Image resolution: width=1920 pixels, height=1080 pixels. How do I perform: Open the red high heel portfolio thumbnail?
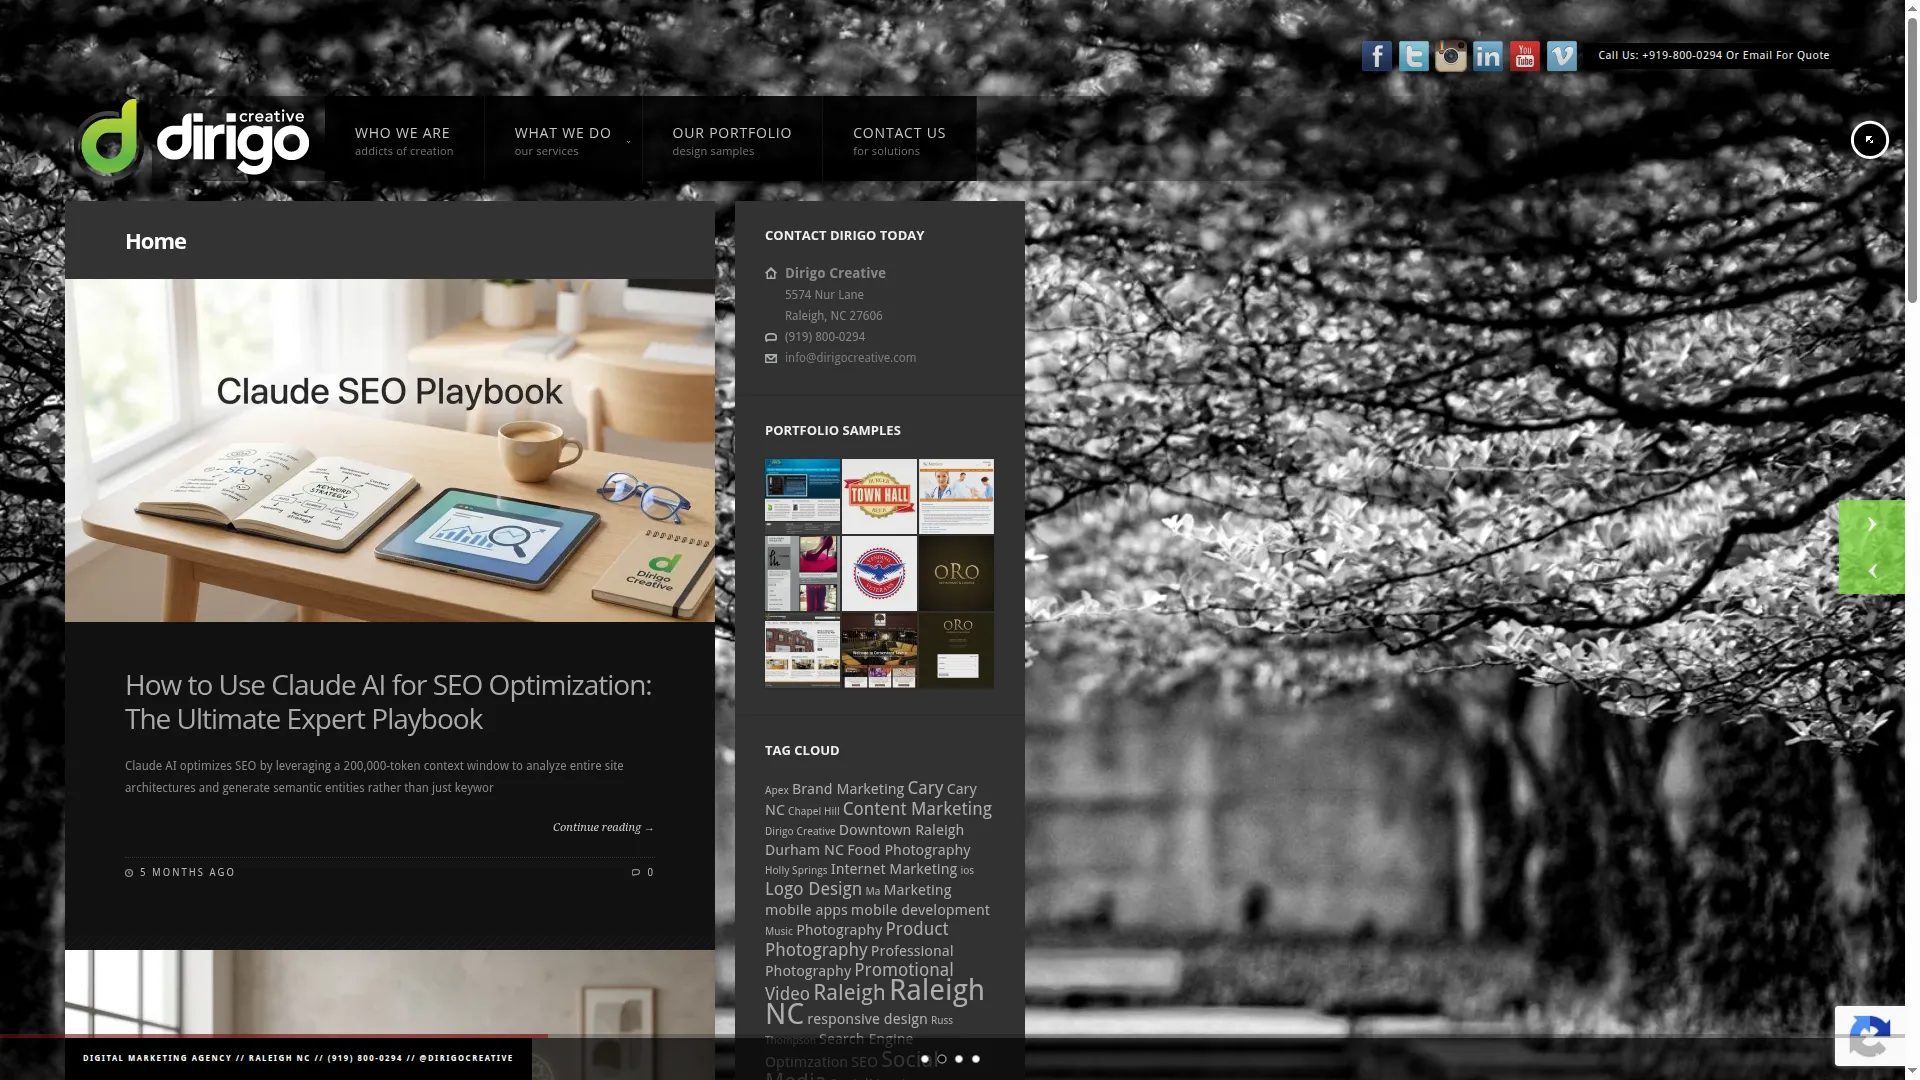(x=802, y=573)
